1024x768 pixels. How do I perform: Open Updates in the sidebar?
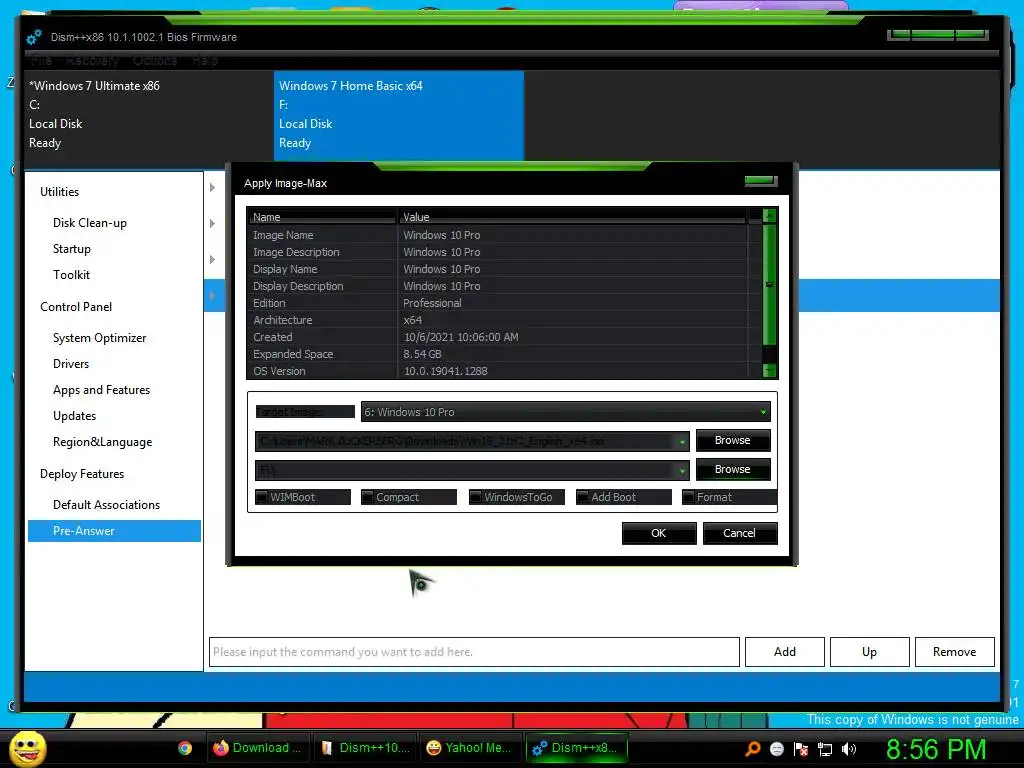click(74, 416)
